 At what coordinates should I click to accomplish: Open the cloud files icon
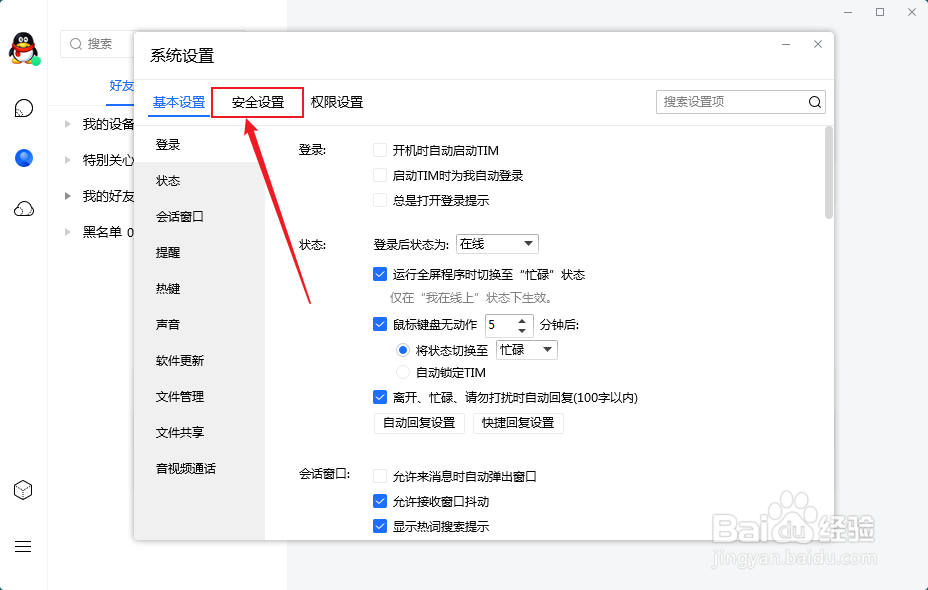click(x=24, y=208)
